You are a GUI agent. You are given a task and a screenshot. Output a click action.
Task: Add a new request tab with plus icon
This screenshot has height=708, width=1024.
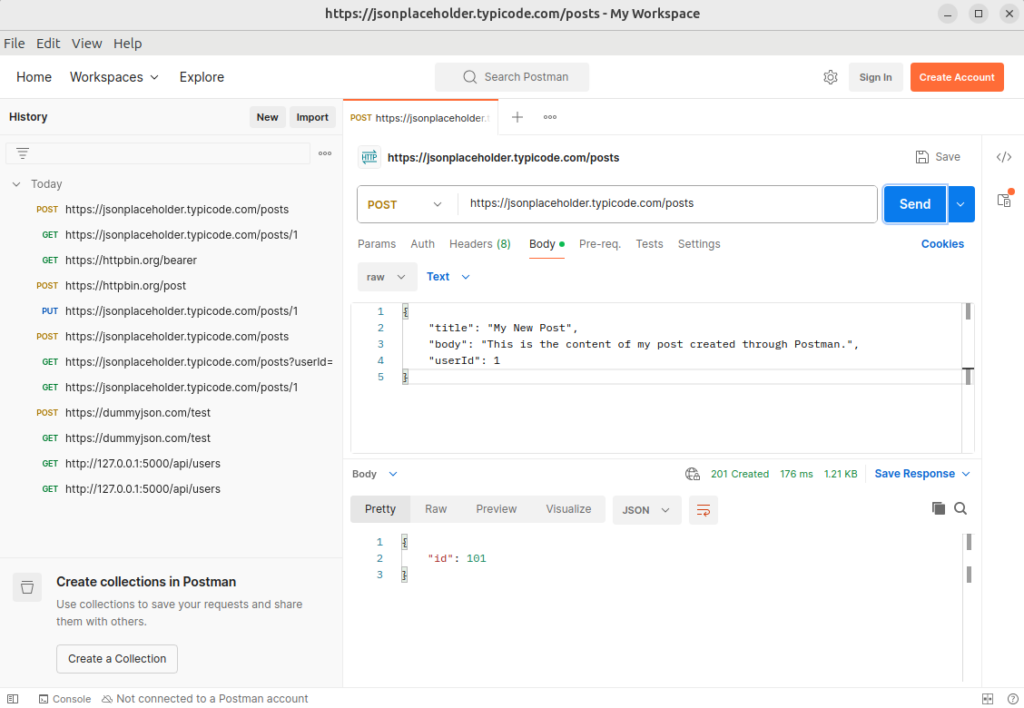(x=517, y=117)
